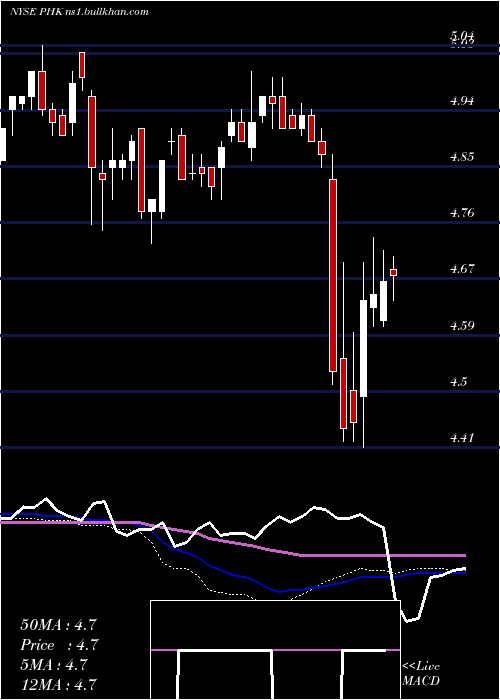500x700 pixels.
Task: Click the 12MA : 4.7 readout
Action: [58, 684]
